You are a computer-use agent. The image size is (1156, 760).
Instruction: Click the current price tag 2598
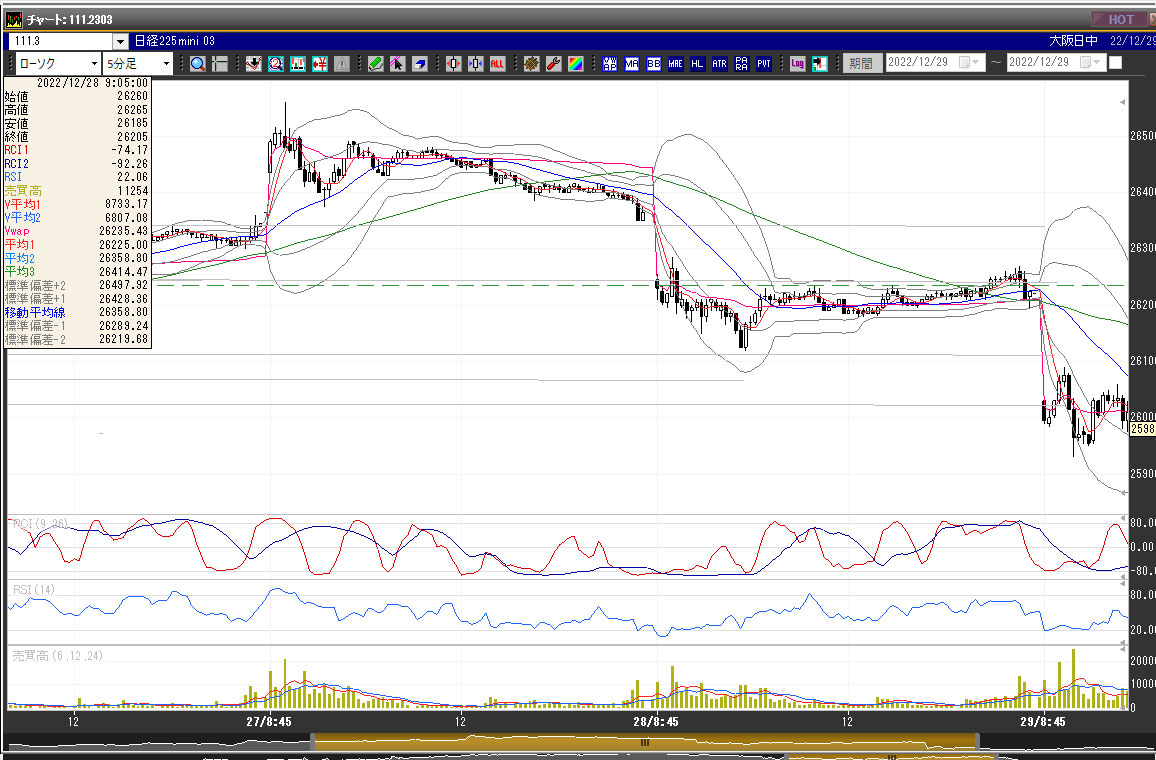pos(1143,428)
